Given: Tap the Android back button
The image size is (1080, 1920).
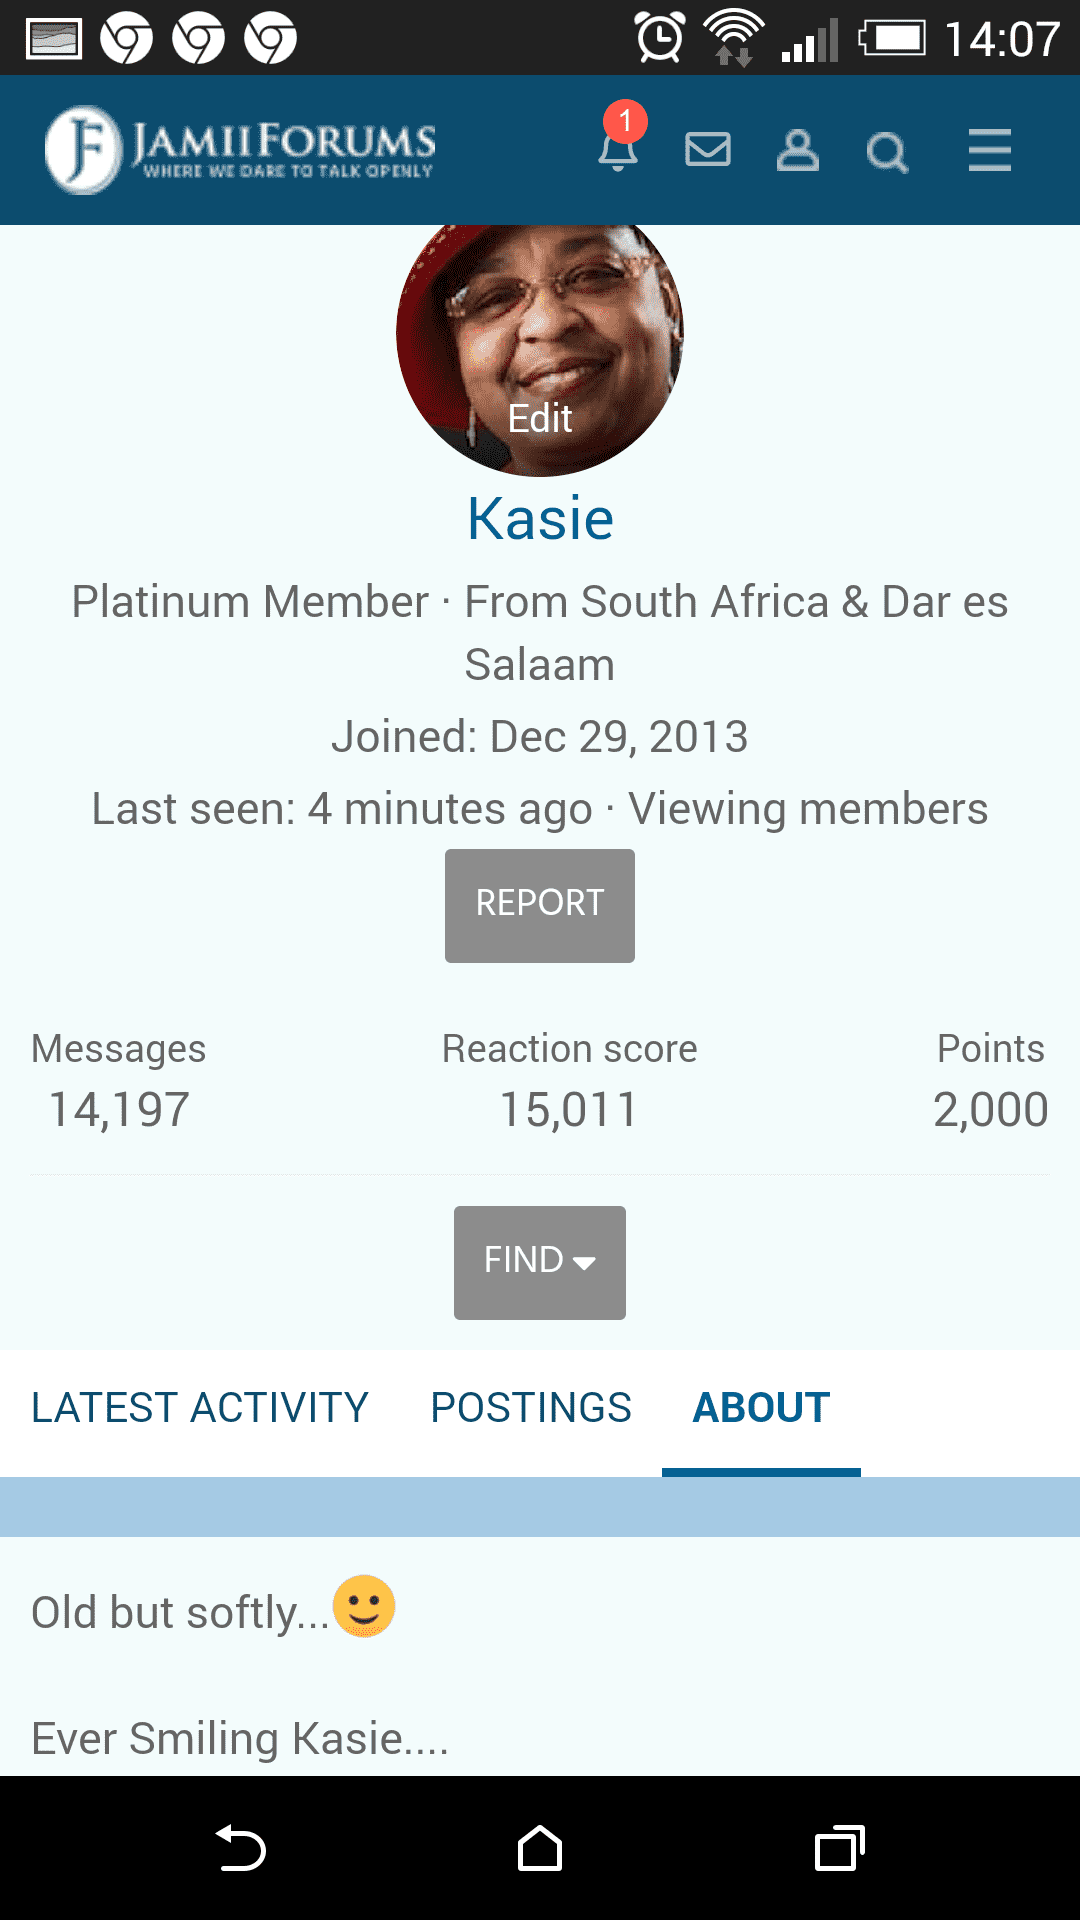Looking at the screenshot, I should click(240, 1848).
